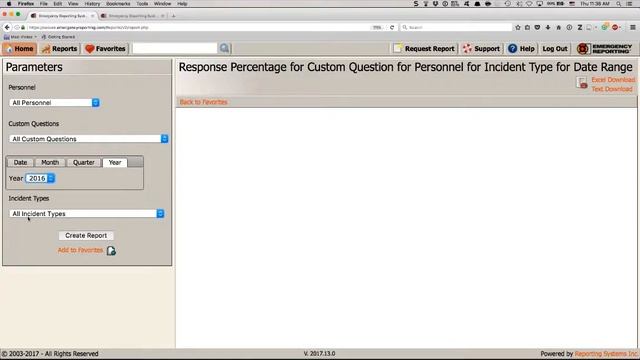
Task: Open the Favorites page
Action: (105, 49)
